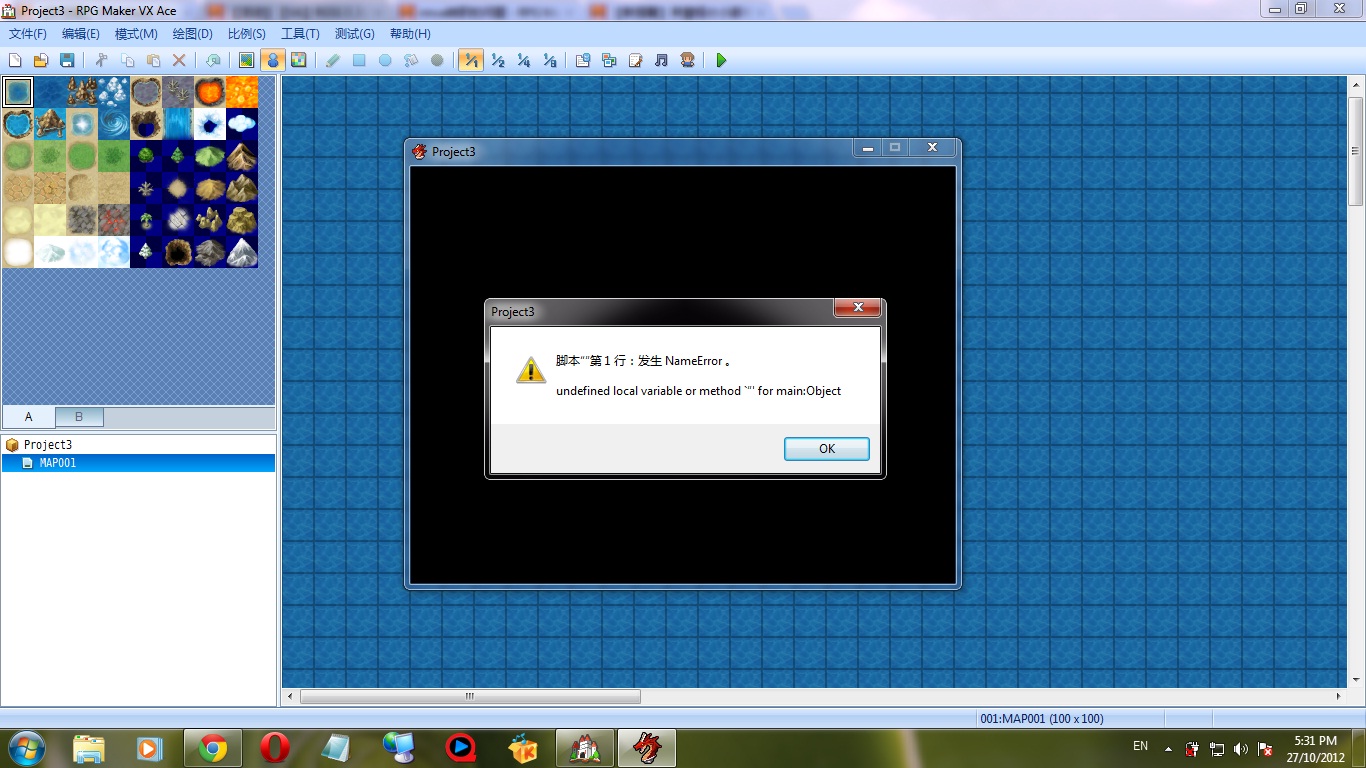Click the Undo arrow icon
Image resolution: width=1366 pixels, height=768 pixels.
[213, 60]
